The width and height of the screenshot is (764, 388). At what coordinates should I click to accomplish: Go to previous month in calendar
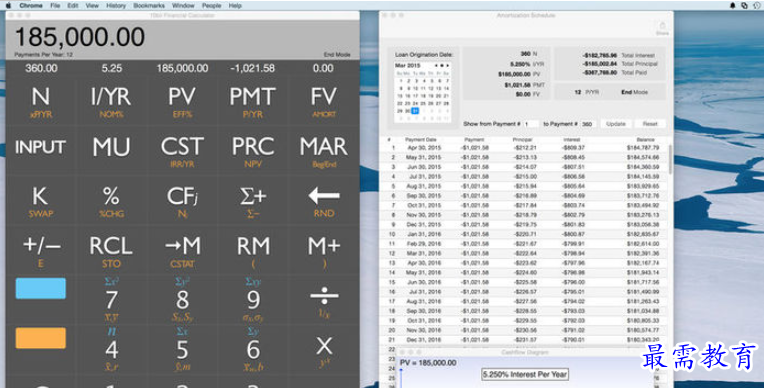436,65
